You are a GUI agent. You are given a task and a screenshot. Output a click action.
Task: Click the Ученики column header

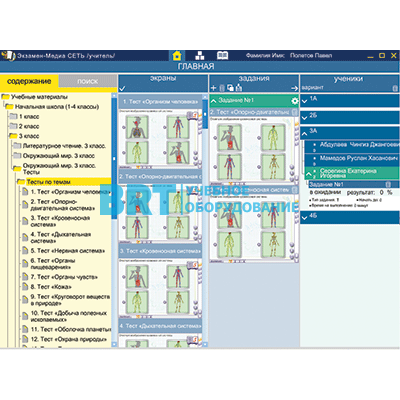click(x=348, y=79)
